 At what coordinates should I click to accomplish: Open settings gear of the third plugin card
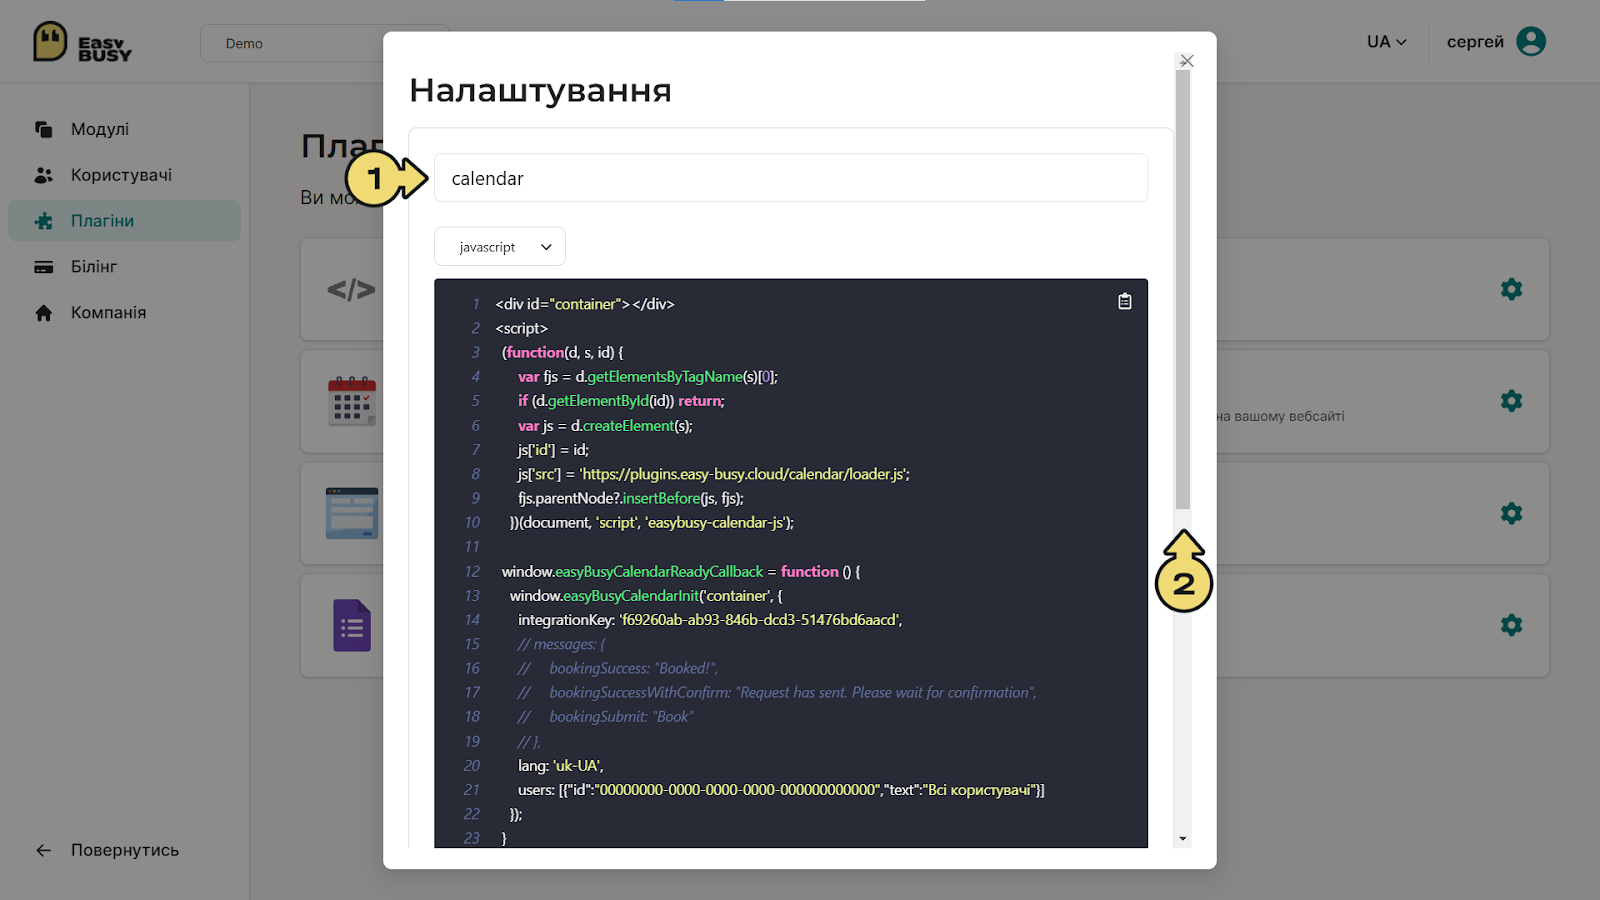(1512, 513)
